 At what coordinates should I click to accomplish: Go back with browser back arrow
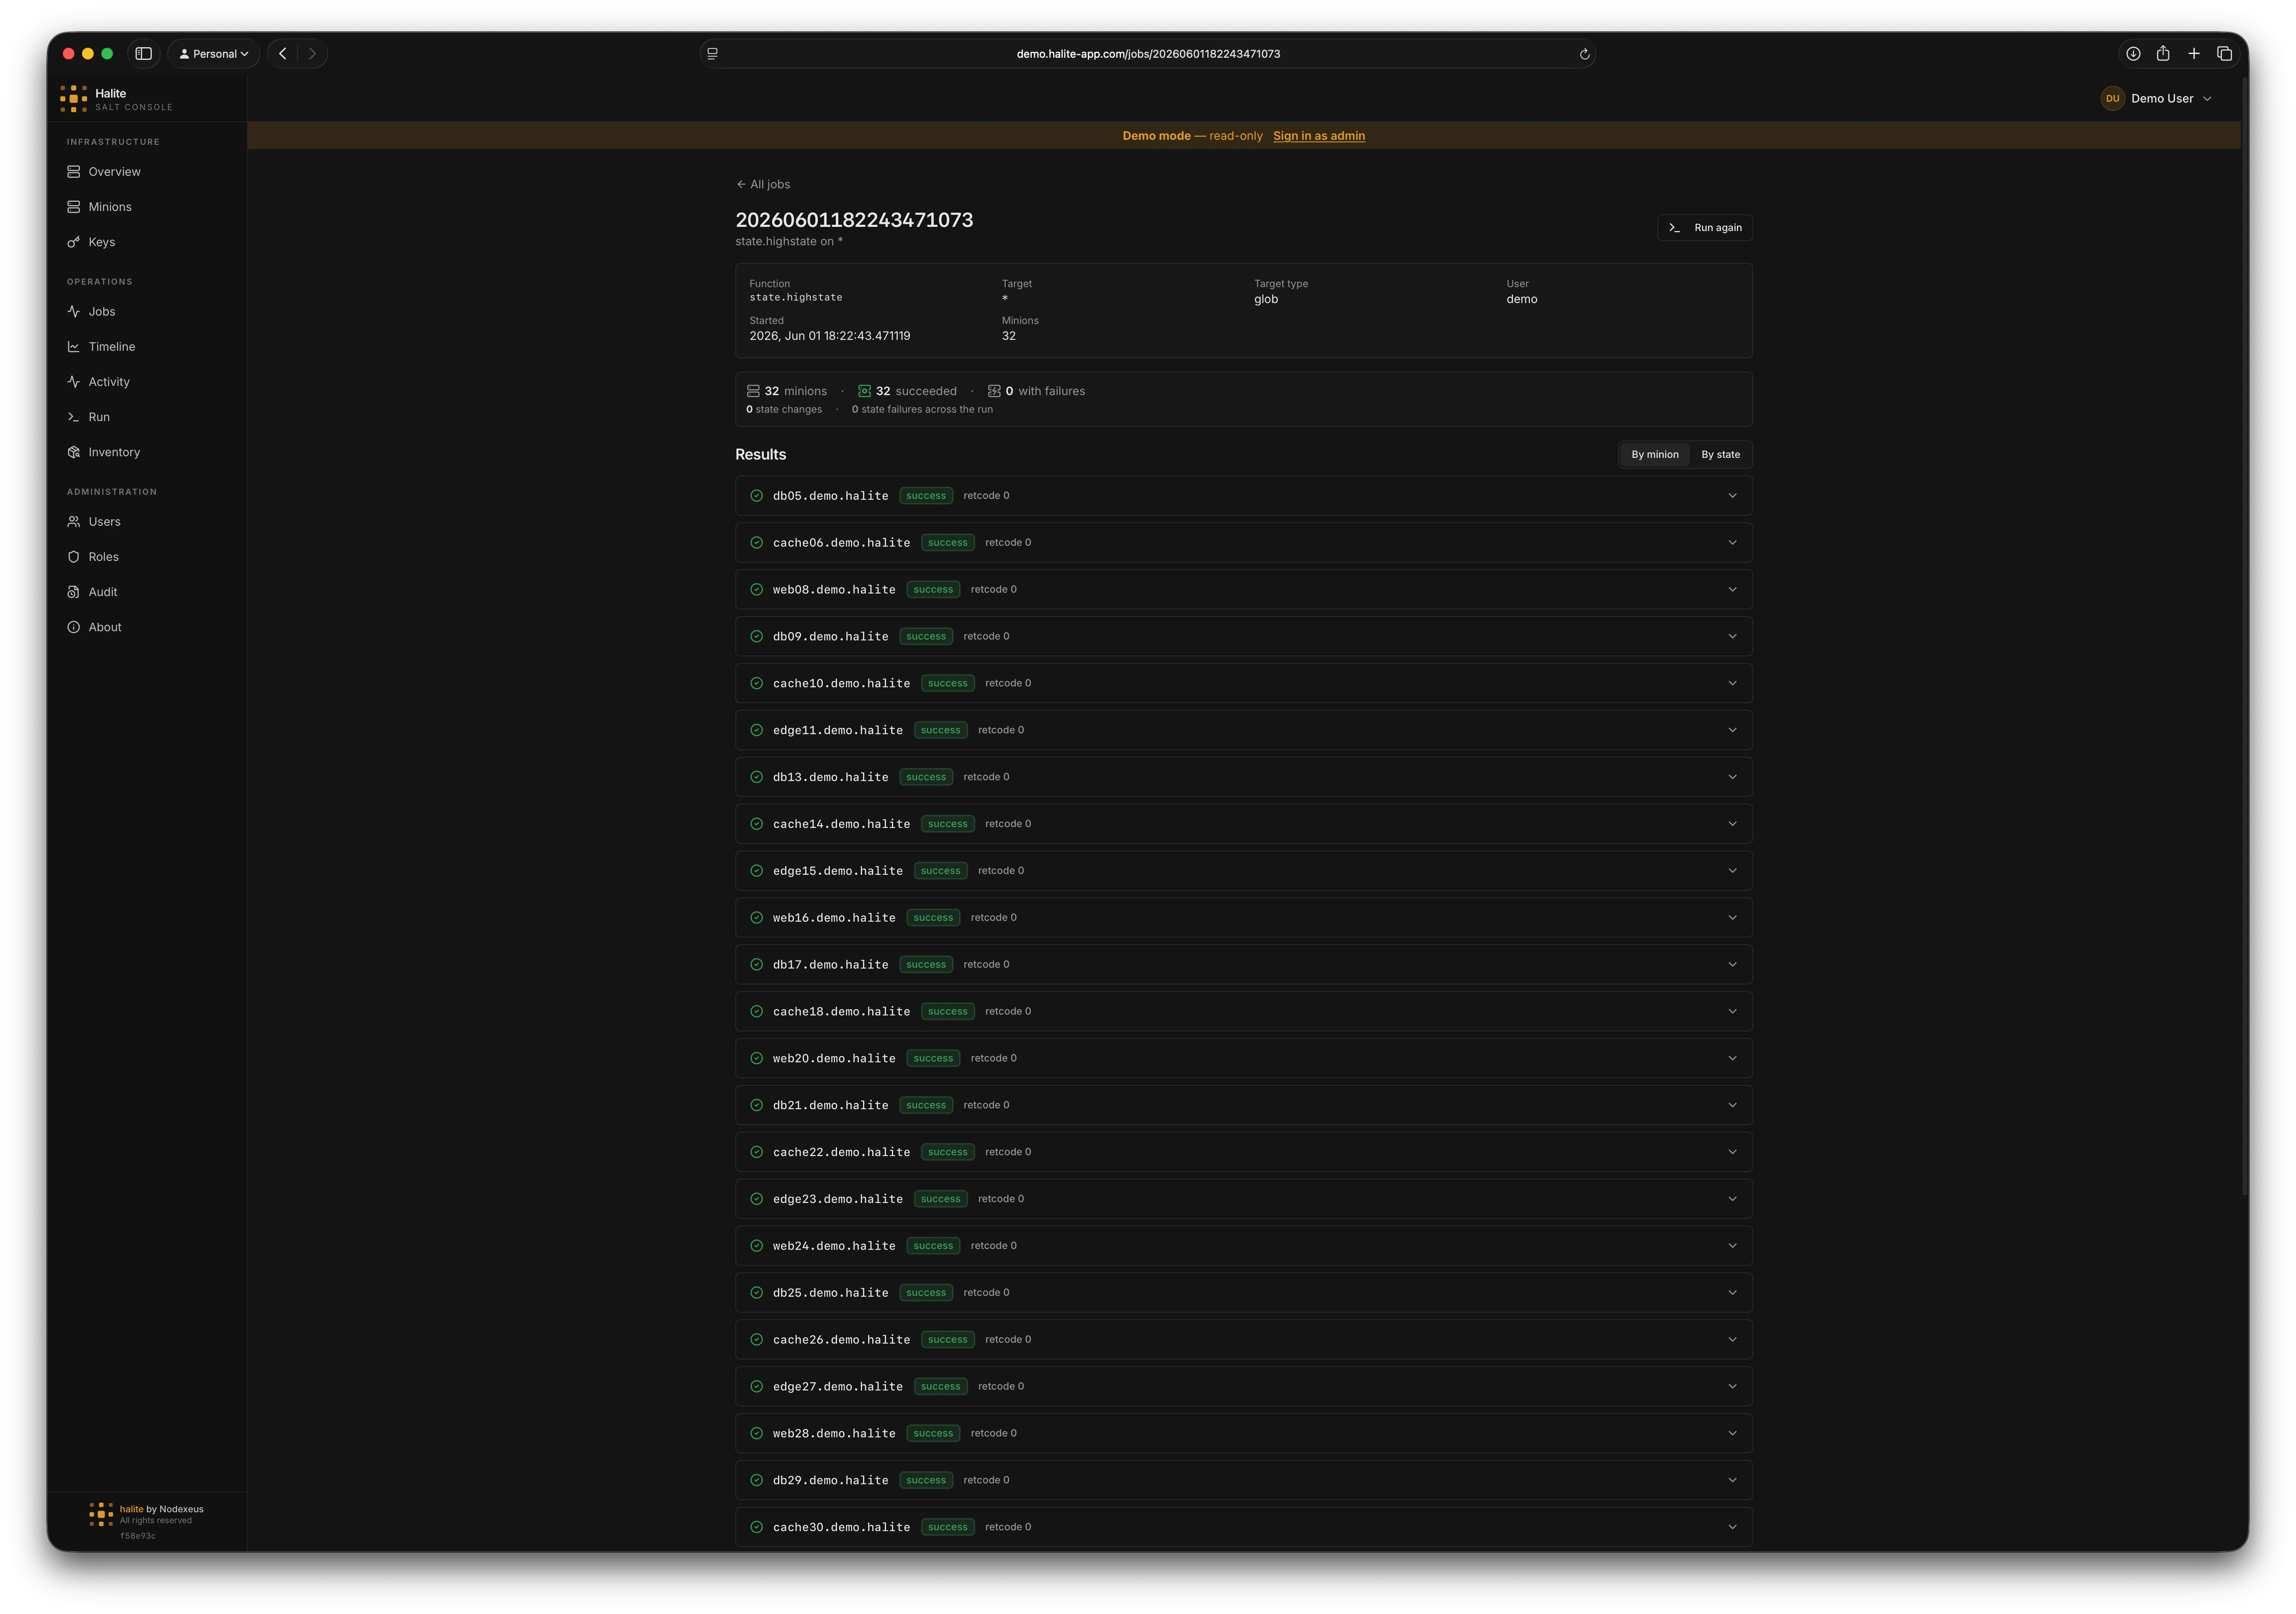pos(283,54)
